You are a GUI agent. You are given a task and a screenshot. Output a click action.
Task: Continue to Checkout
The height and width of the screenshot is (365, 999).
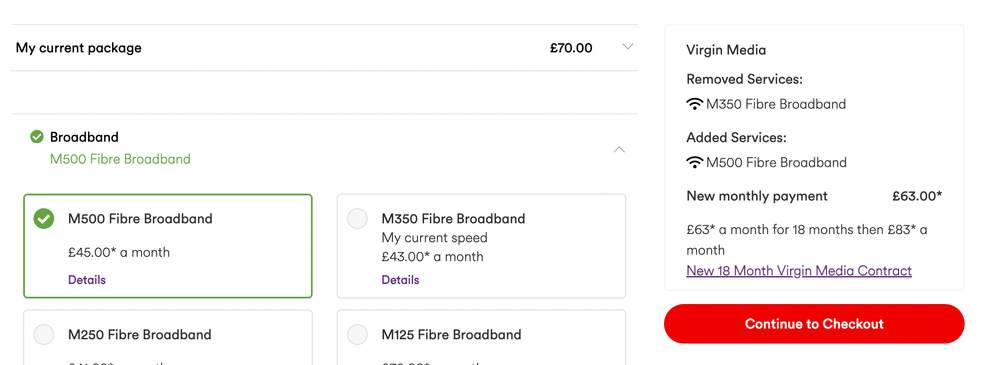(814, 324)
